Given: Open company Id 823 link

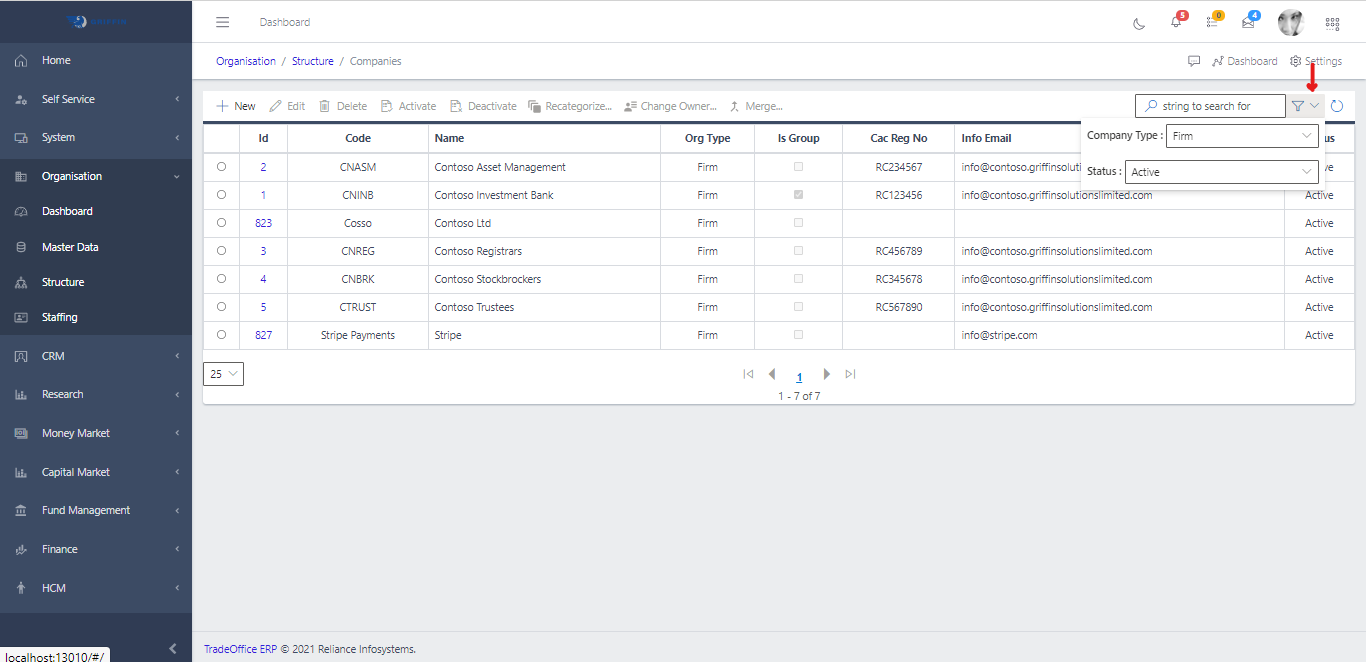Looking at the screenshot, I should (263, 223).
